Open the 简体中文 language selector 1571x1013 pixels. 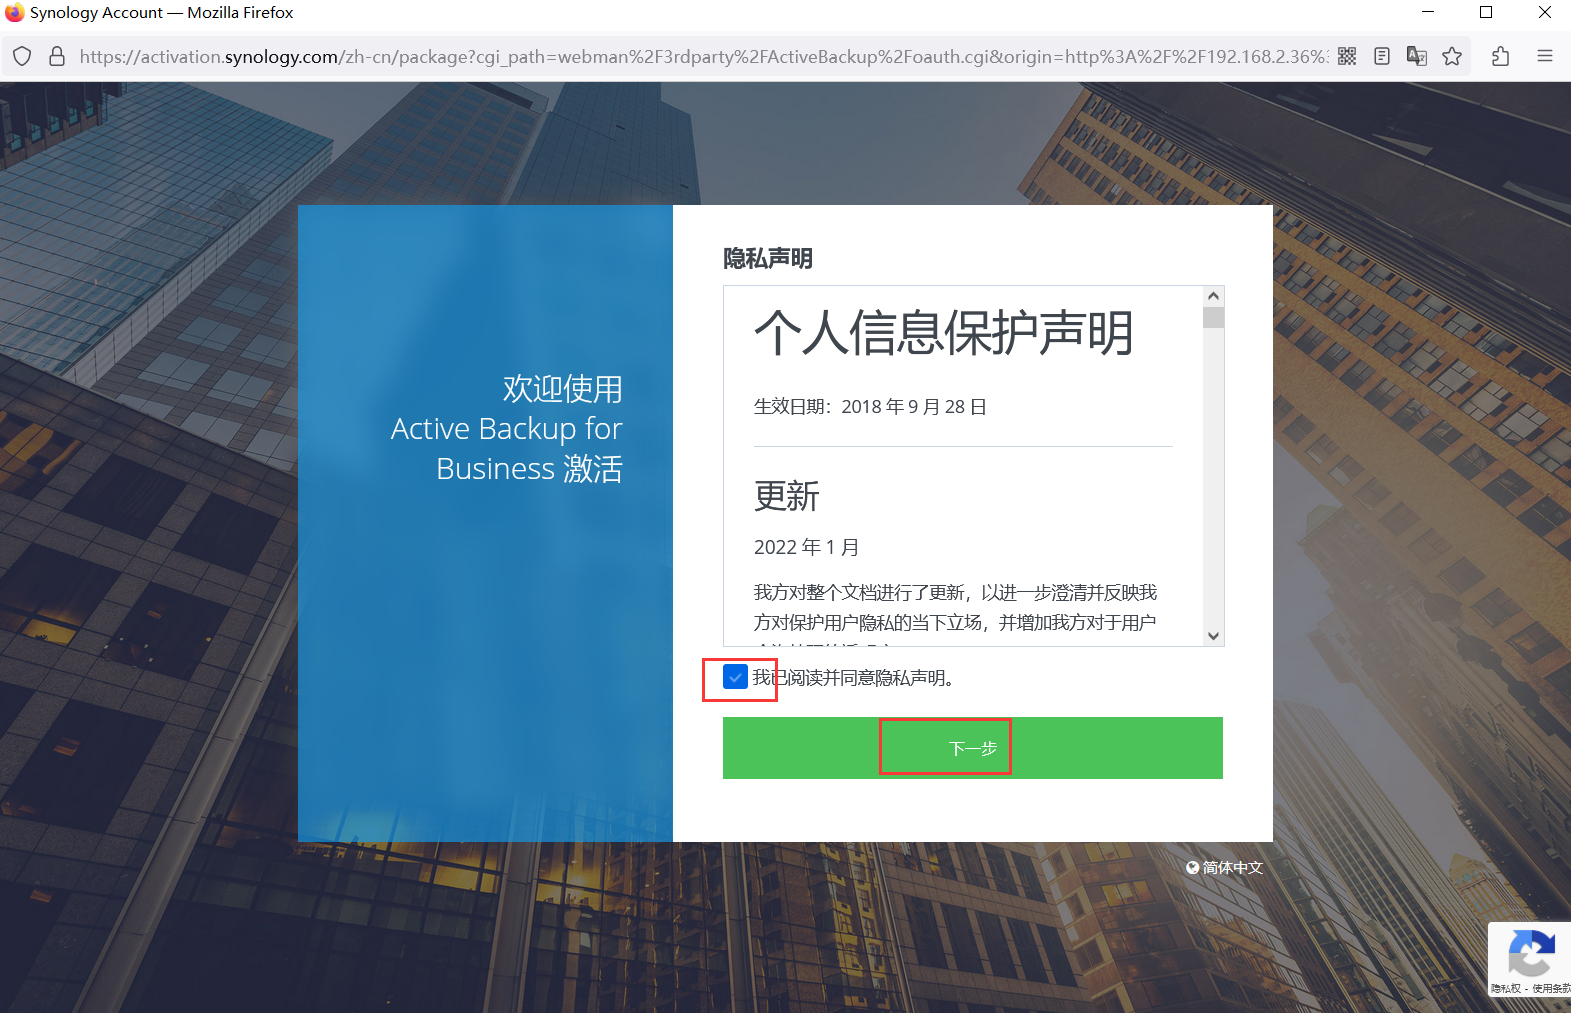coord(1225,868)
